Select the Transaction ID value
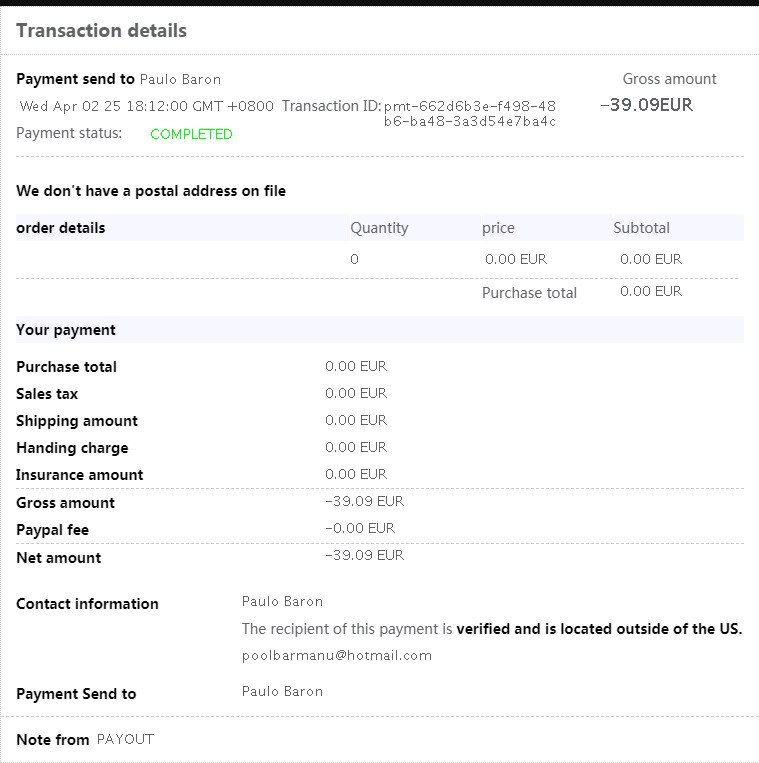The height and width of the screenshot is (763, 759). [x=469, y=113]
